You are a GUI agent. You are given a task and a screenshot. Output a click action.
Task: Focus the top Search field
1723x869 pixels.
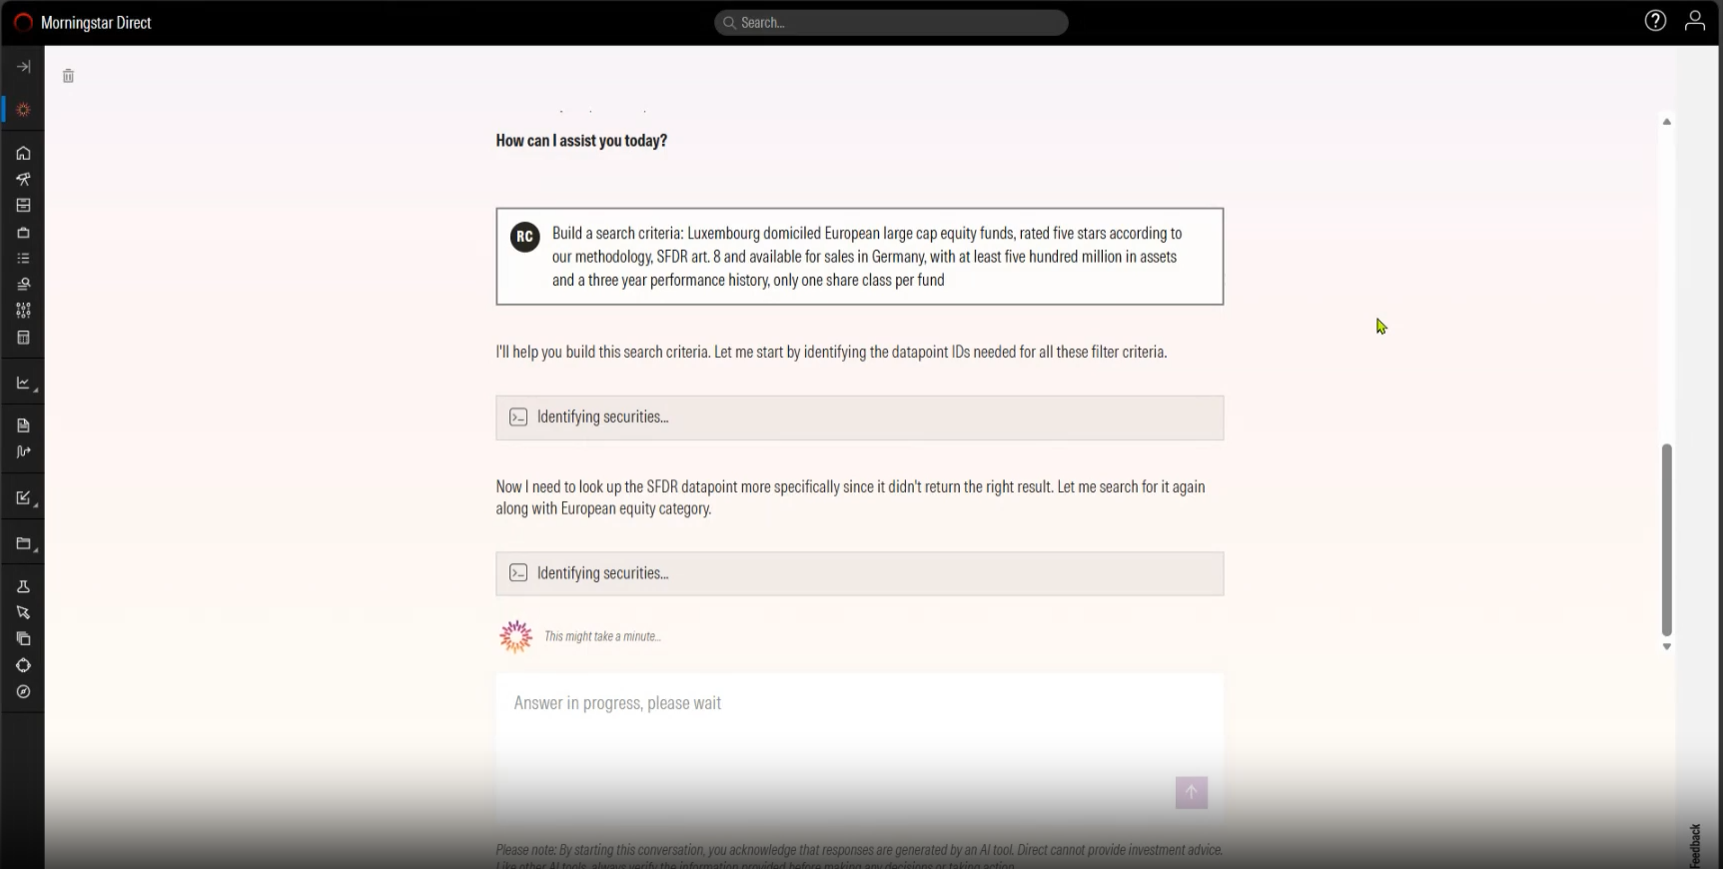click(x=891, y=22)
